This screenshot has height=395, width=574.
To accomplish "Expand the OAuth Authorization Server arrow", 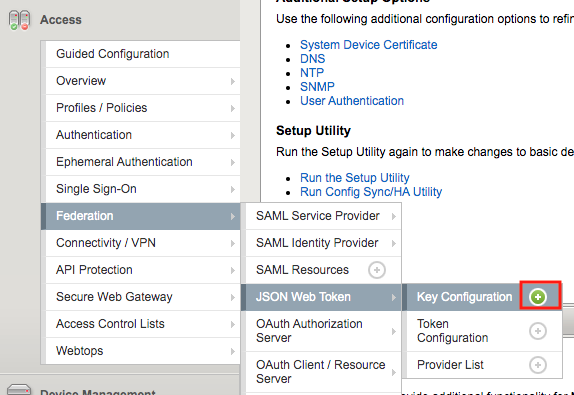I will (394, 331).
